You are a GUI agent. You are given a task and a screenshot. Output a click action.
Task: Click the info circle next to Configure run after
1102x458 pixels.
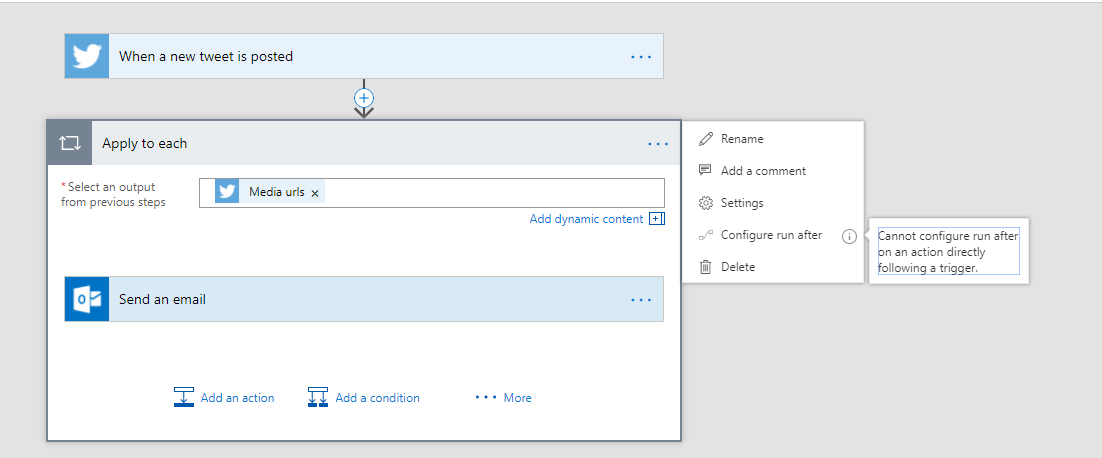pos(849,236)
